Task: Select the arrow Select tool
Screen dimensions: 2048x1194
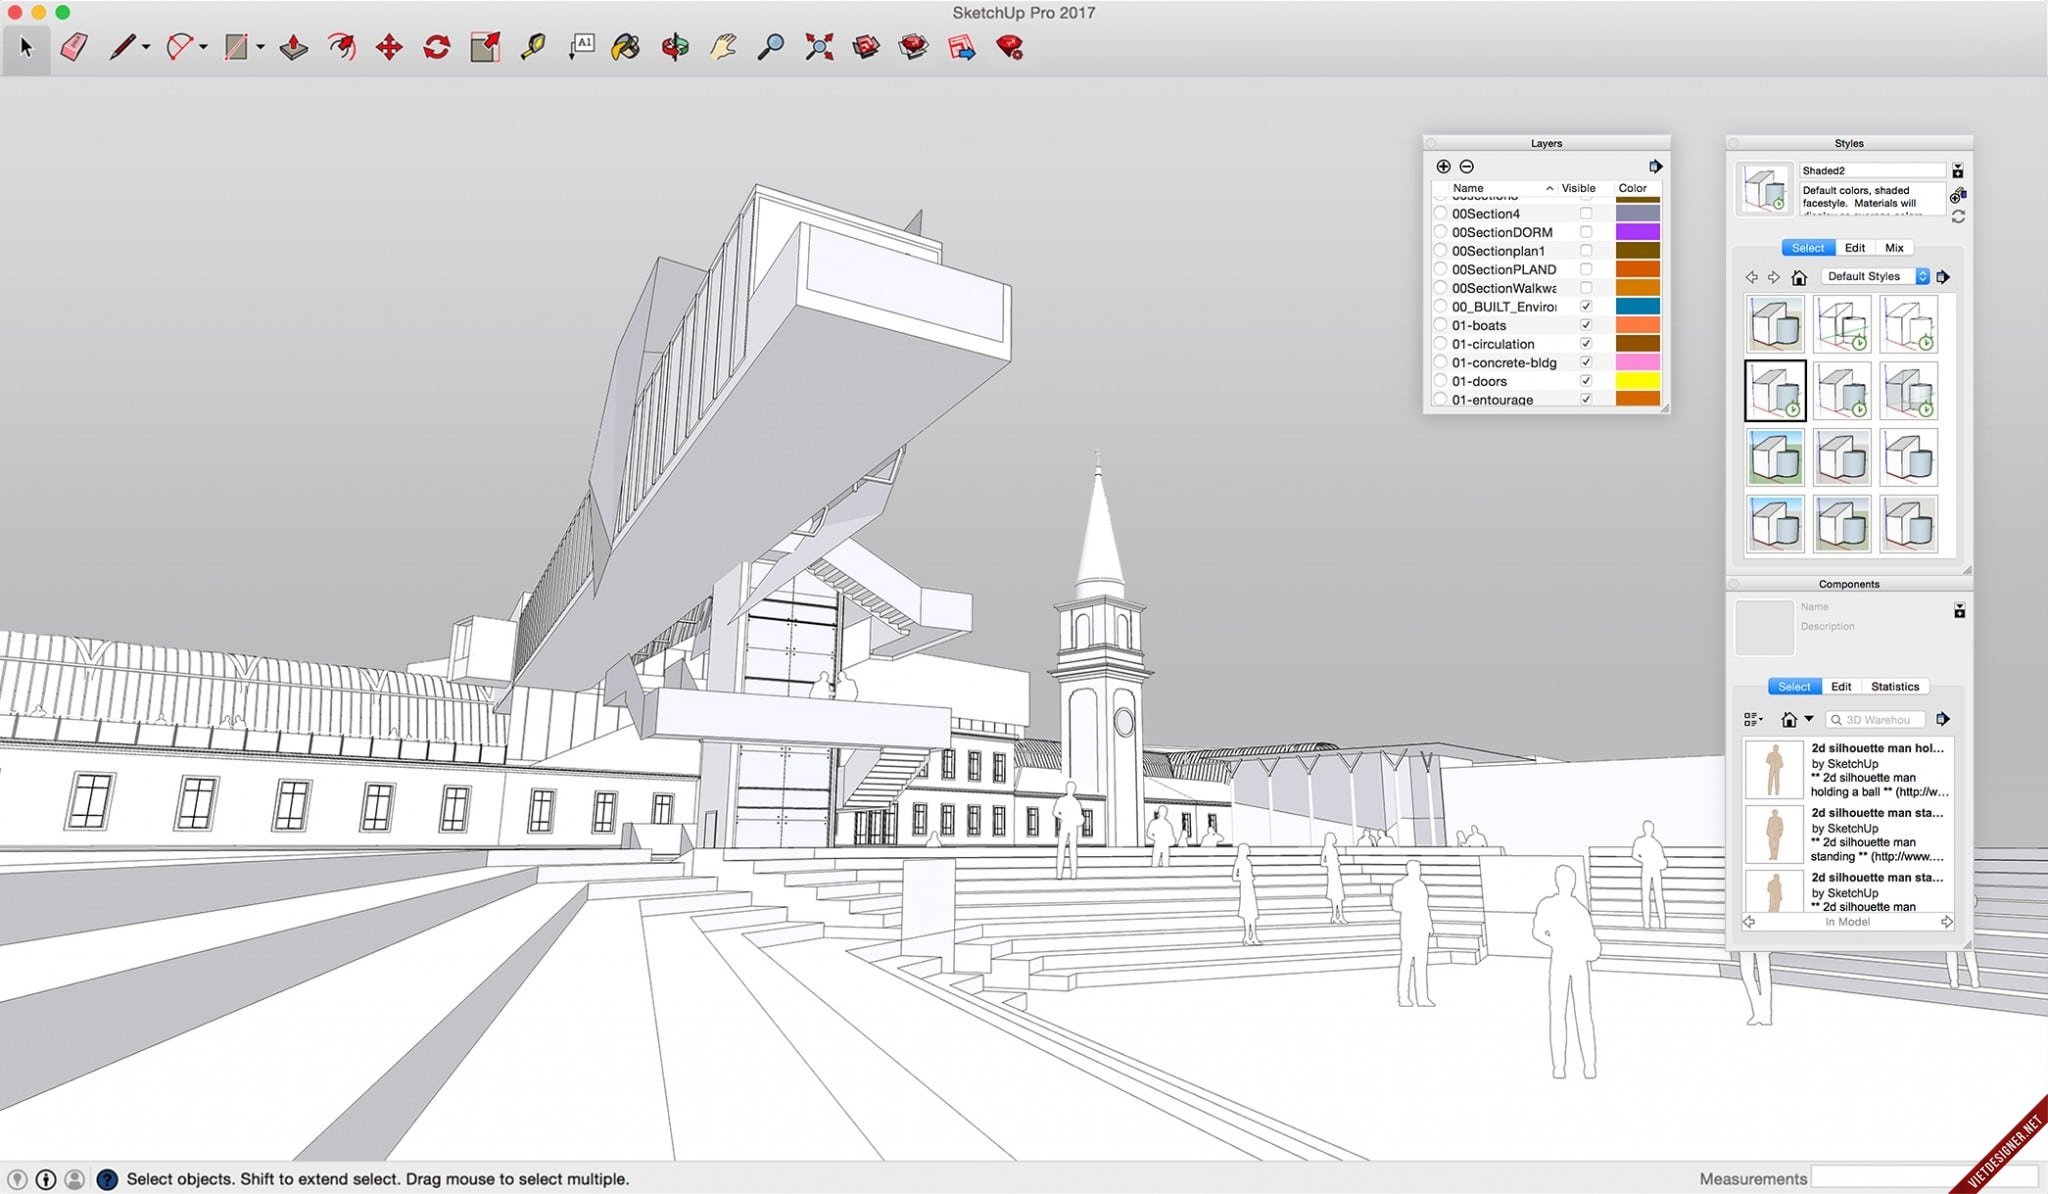Action: [26, 46]
